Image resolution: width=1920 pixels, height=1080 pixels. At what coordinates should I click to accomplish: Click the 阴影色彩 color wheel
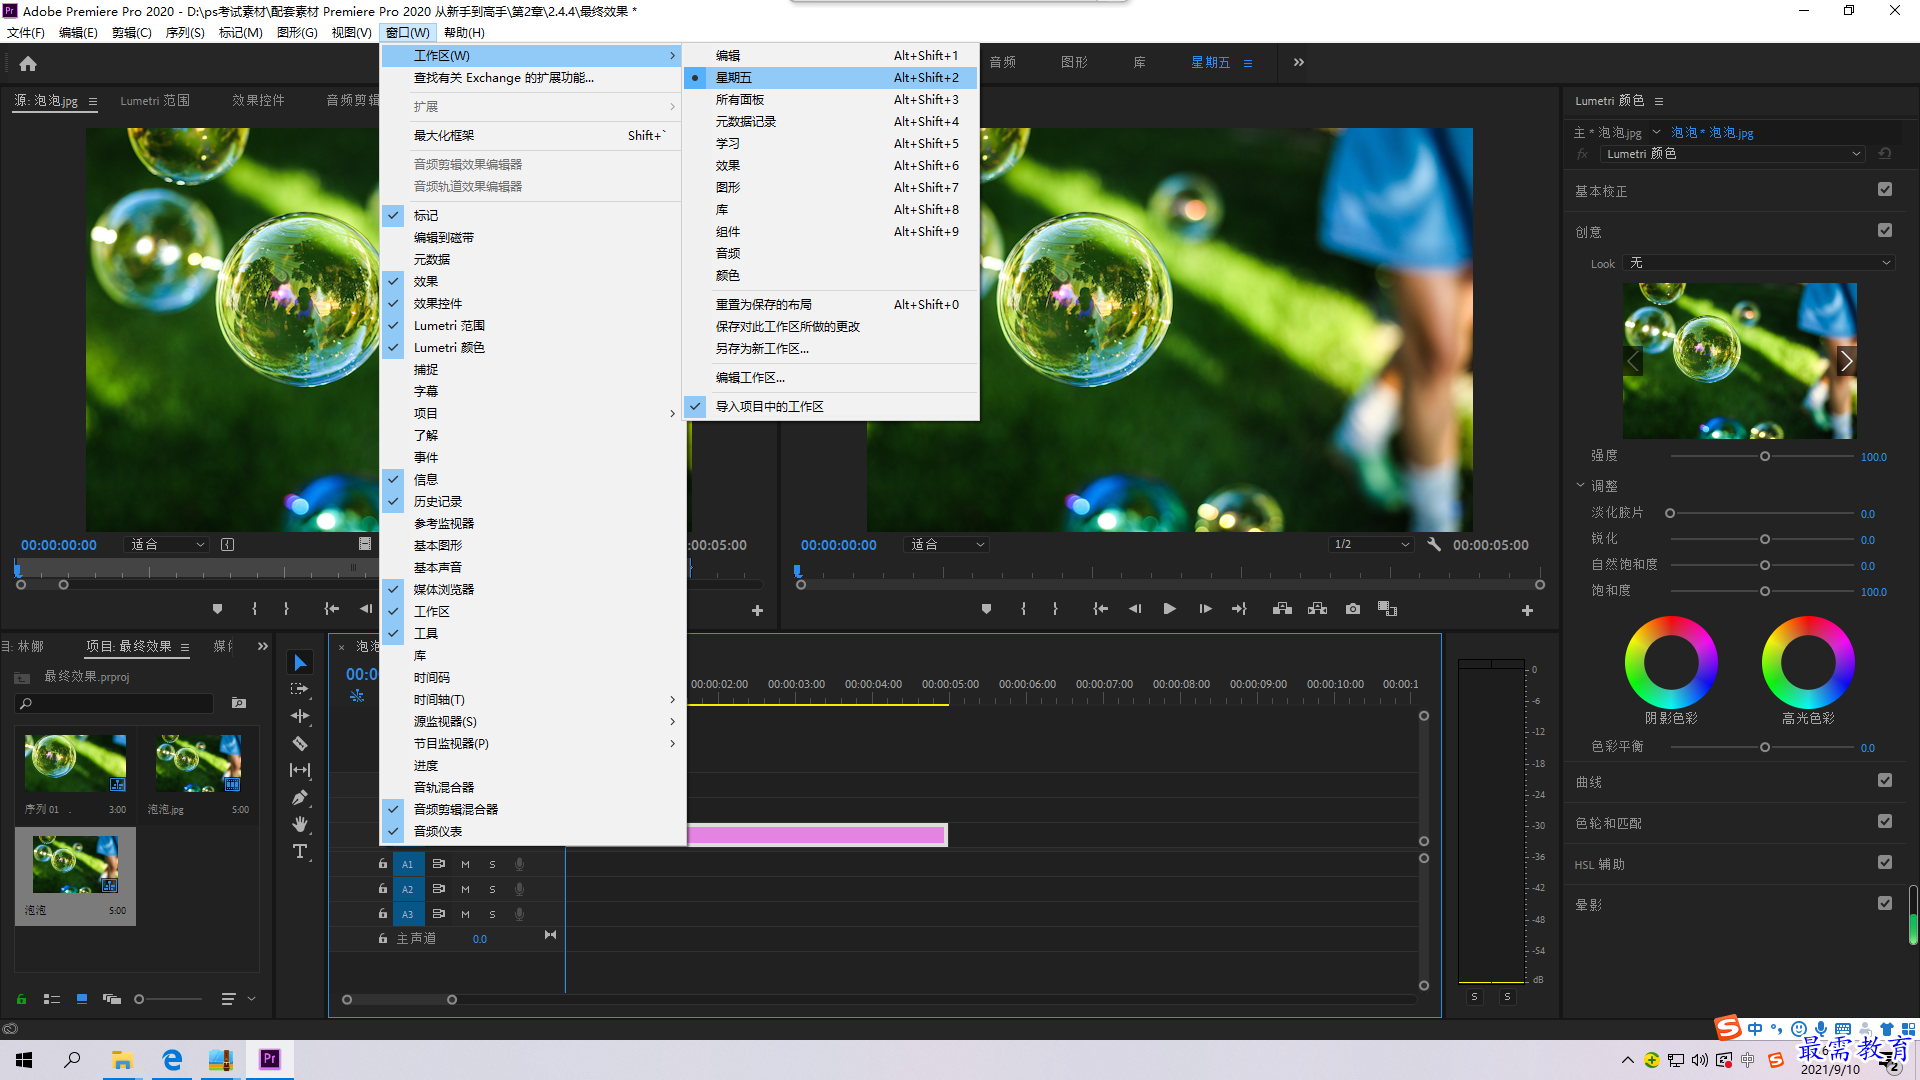[x=1671, y=662]
